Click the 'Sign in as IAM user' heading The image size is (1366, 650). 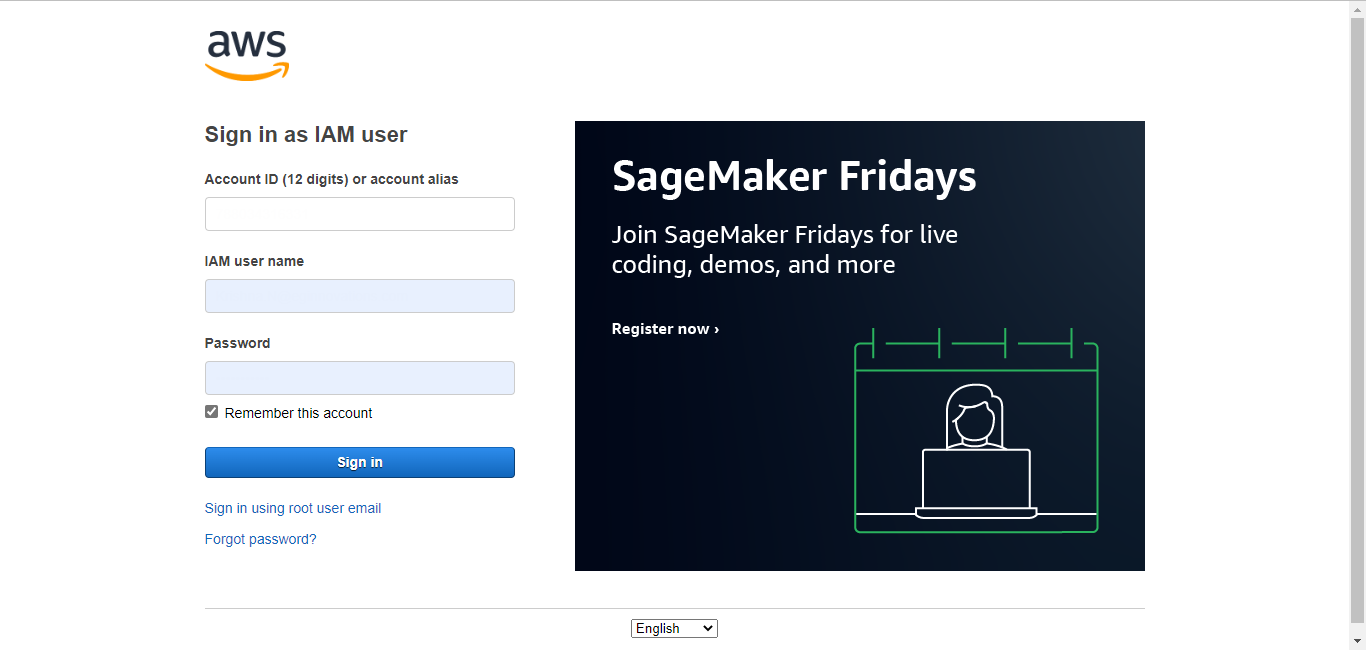[306, 135]
